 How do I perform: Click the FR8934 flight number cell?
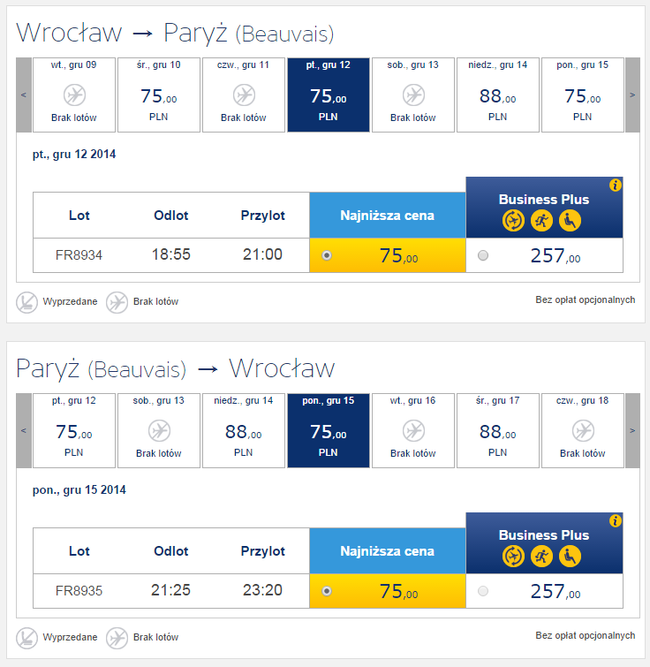(79, 256)
